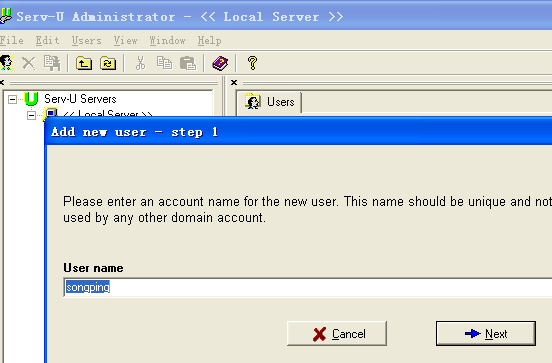Click the Serv-U title bar application icon
552x363 pixels.
[5, 16]
